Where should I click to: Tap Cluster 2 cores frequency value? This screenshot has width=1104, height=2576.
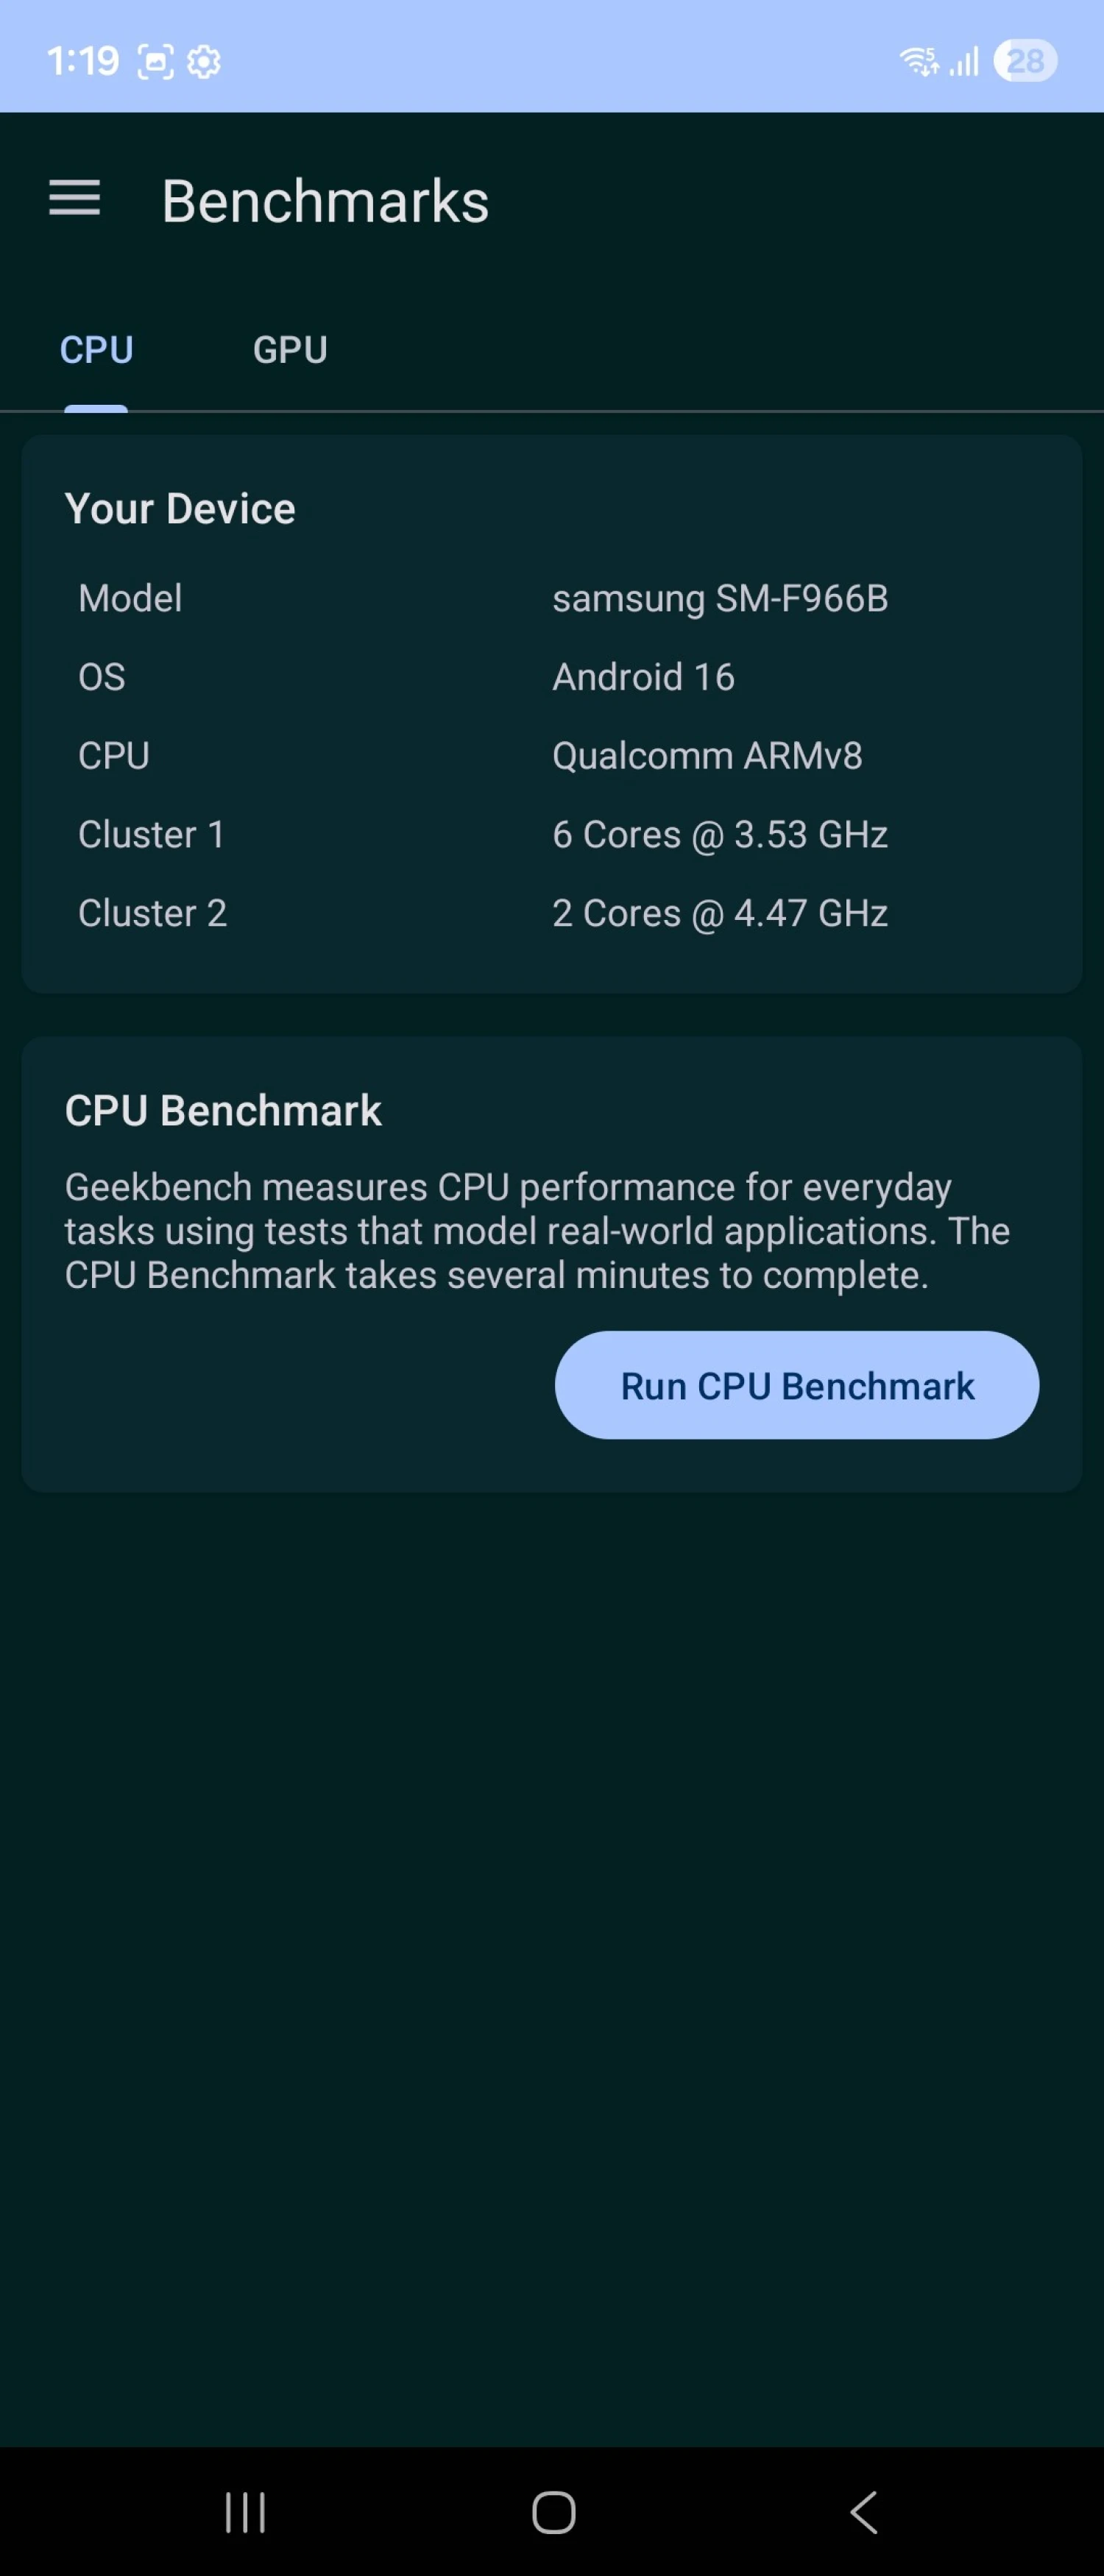[720, 913]
